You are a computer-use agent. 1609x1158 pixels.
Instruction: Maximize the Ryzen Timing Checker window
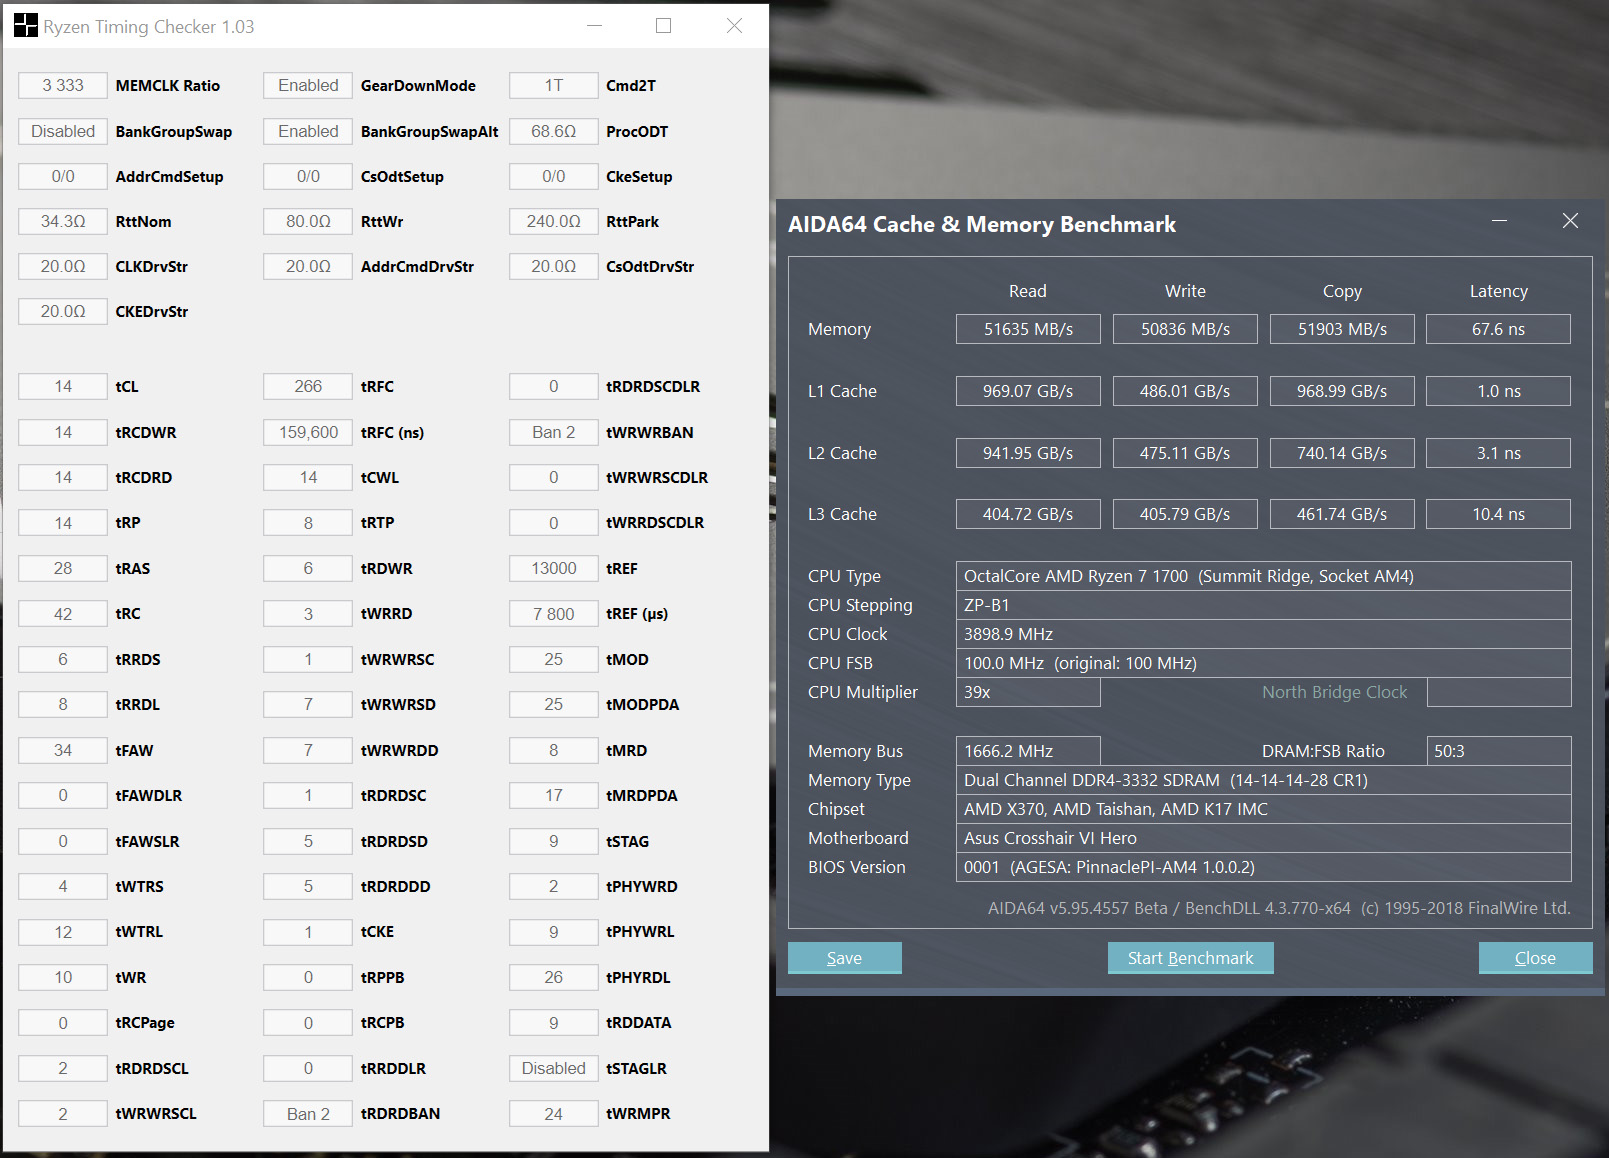663,26
